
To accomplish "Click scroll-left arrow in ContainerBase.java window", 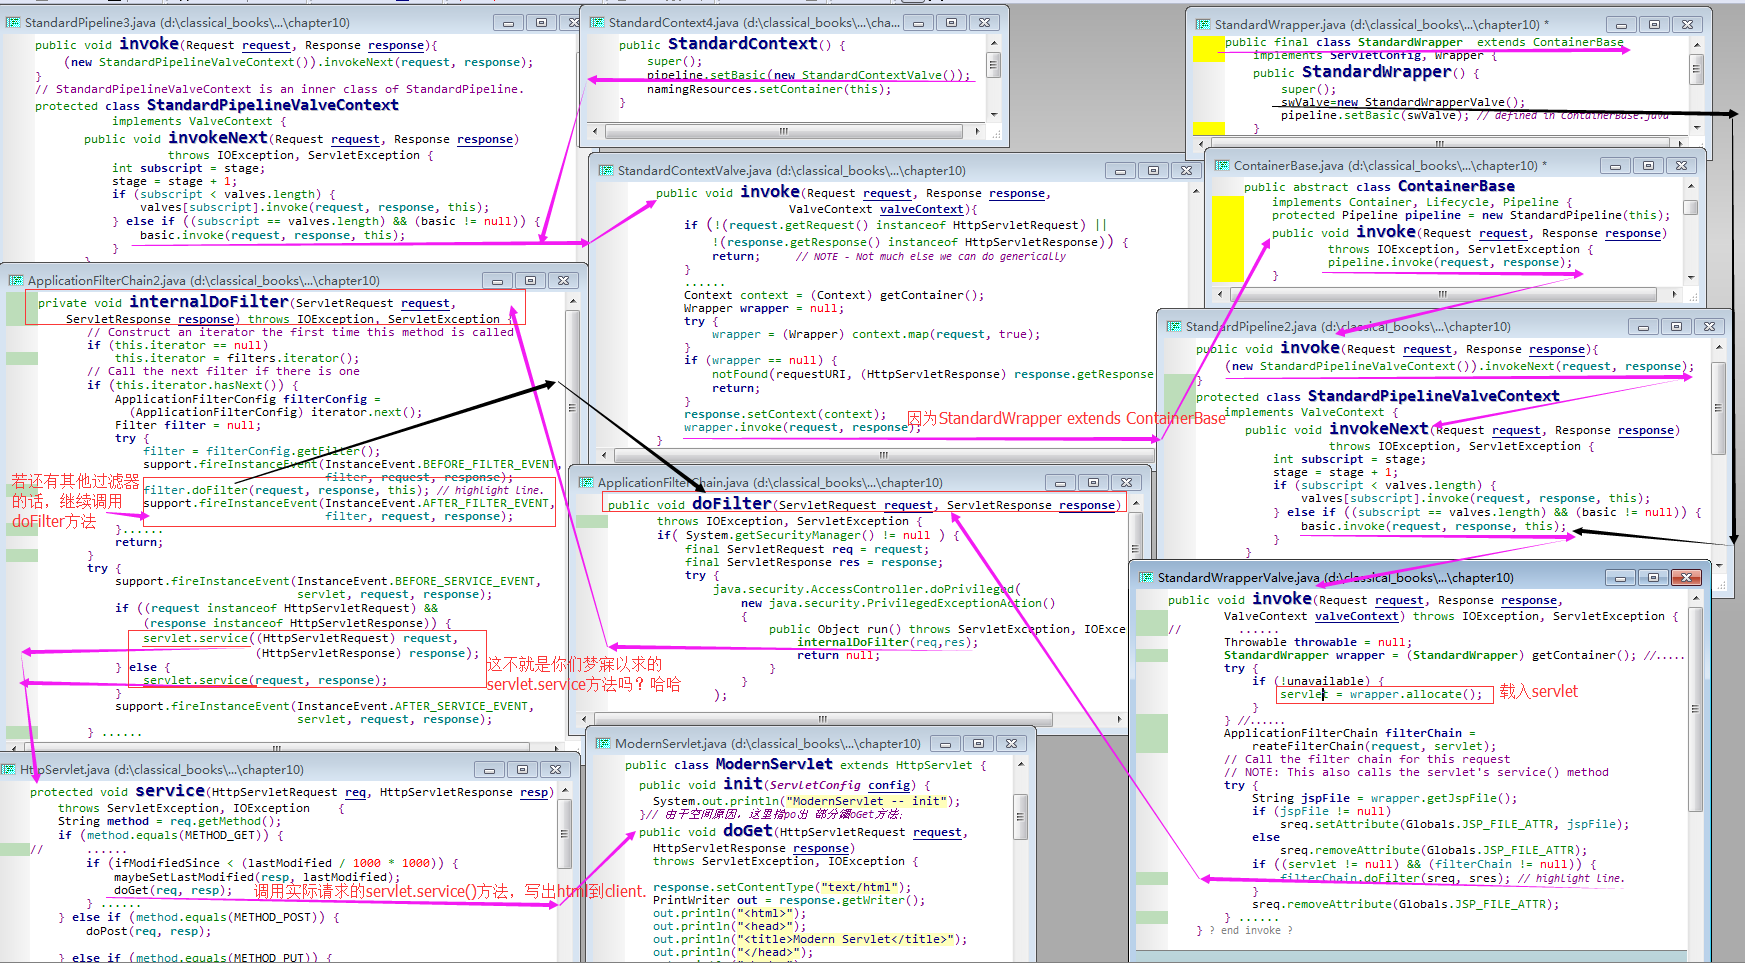I will 1219,294.
